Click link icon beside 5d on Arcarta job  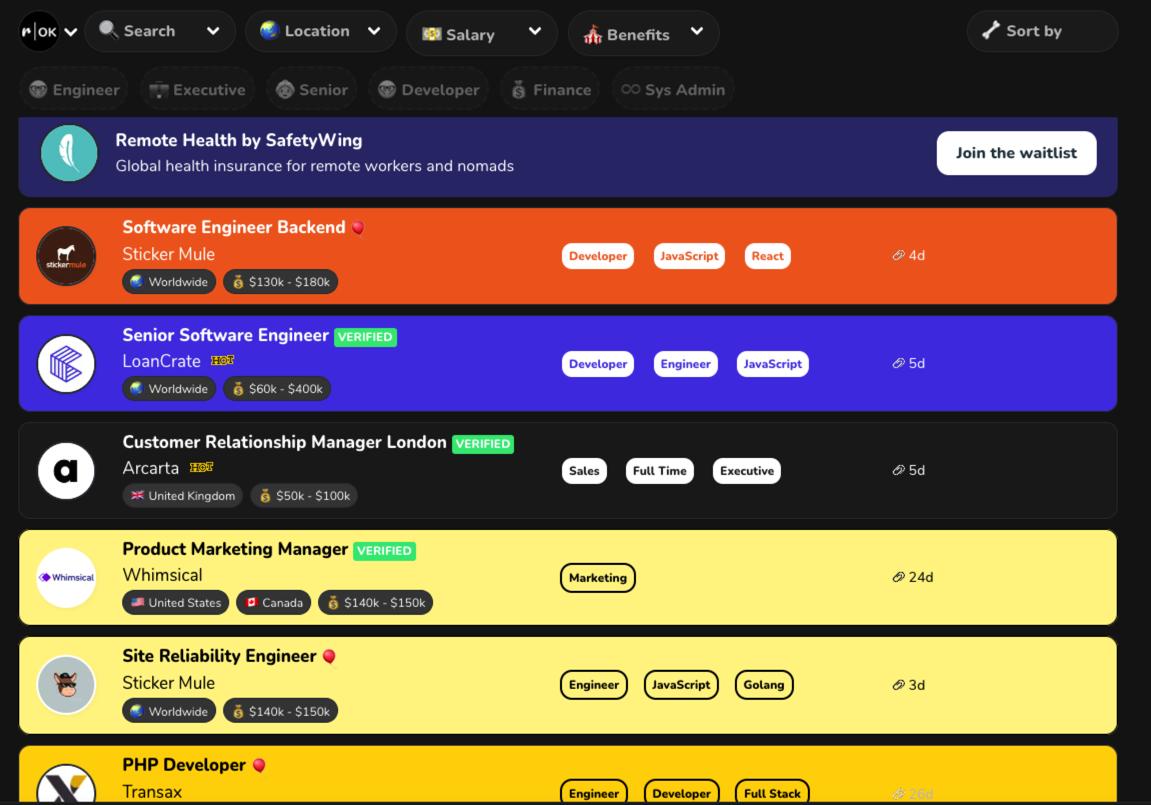click(x=898, y=470)
